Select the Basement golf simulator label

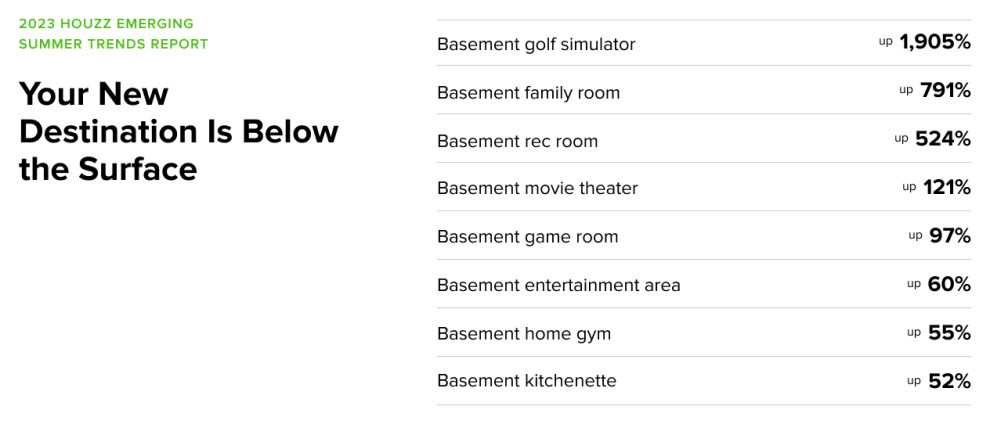(x=536, y=44)
